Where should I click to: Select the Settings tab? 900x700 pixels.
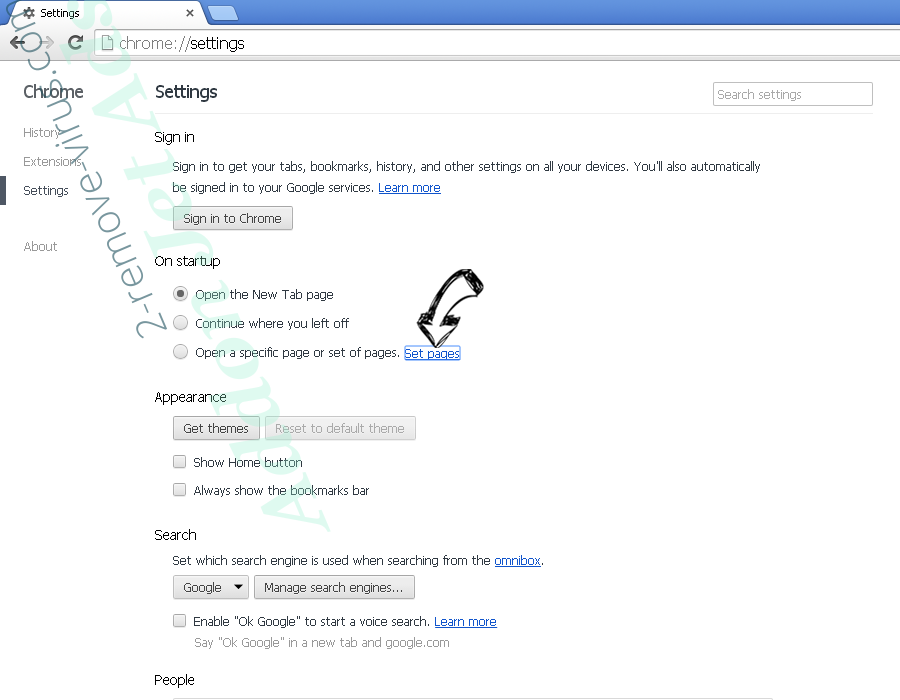point(100,13)
